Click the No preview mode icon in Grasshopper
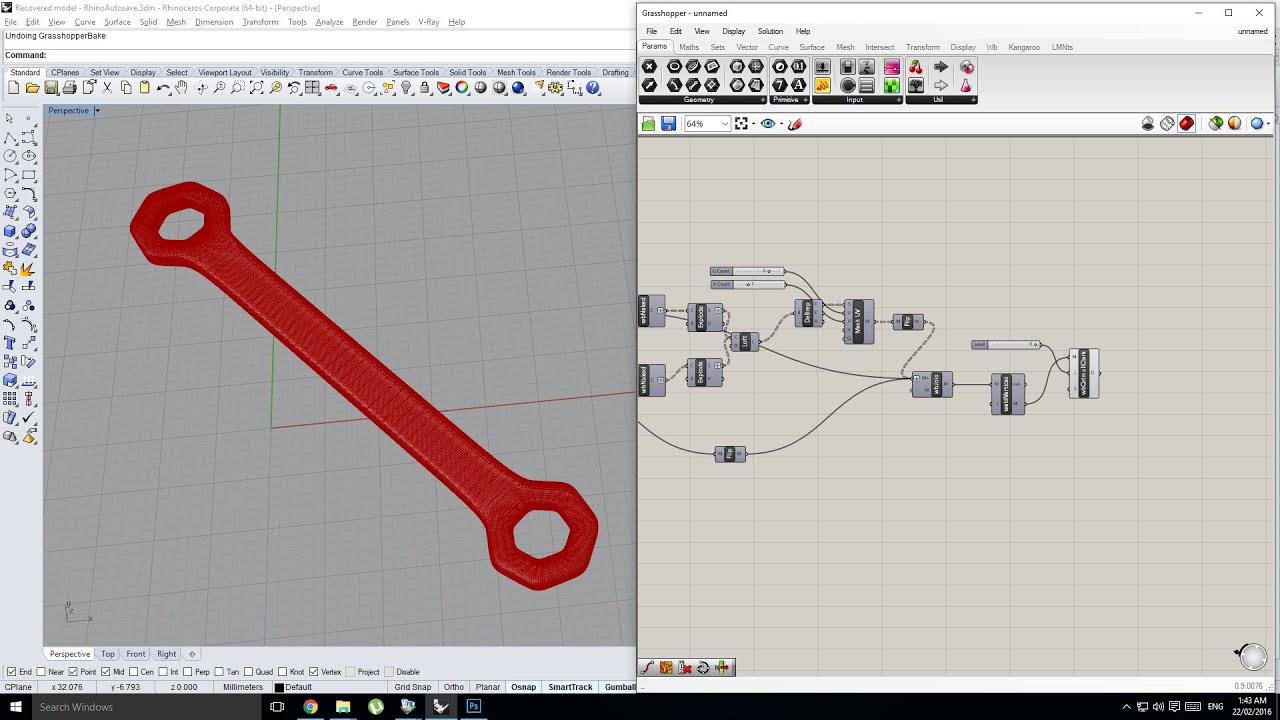Screen dimensions: 1280x720 (1148, 123)
